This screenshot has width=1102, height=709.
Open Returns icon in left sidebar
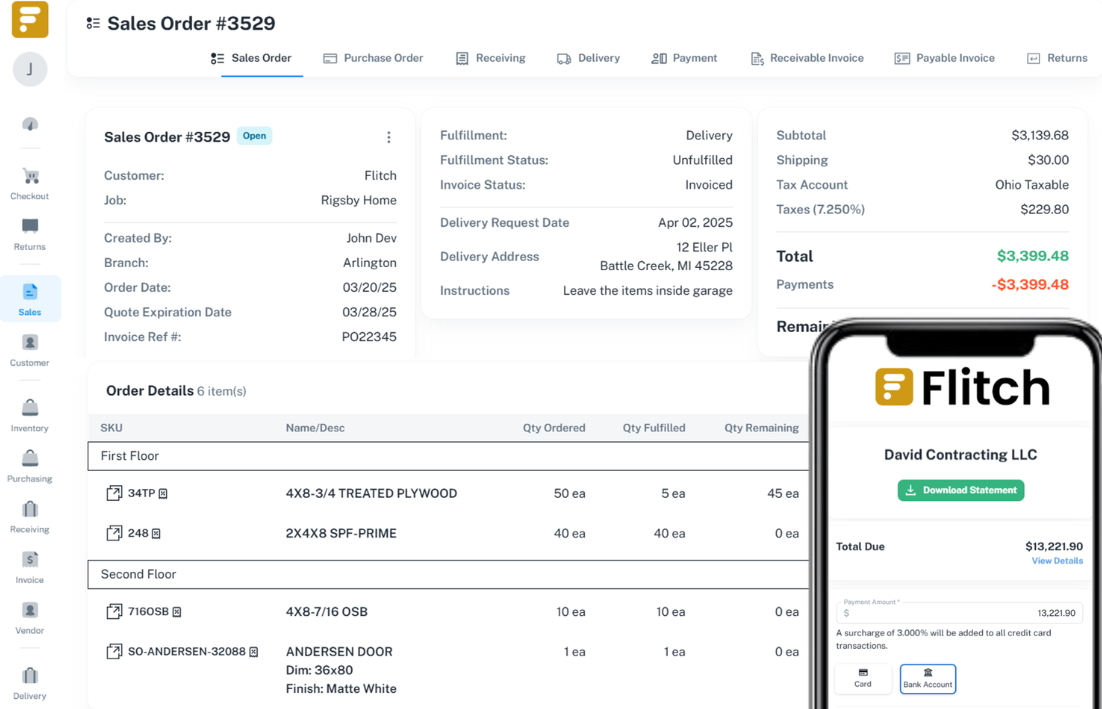[30, 226]
